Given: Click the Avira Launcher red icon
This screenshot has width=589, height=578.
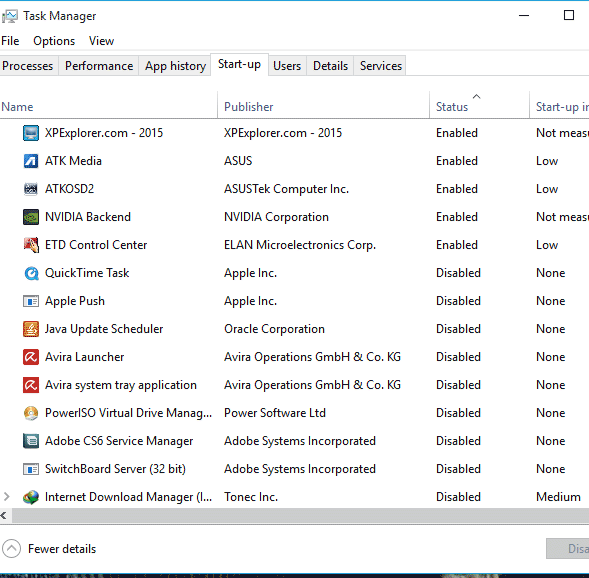Looking at the screenshot, I should (x=31, y=357).
